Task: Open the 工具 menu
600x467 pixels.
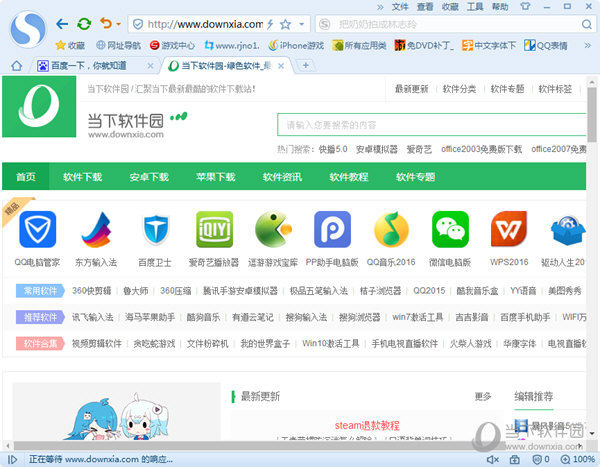Action: [475, 7]
